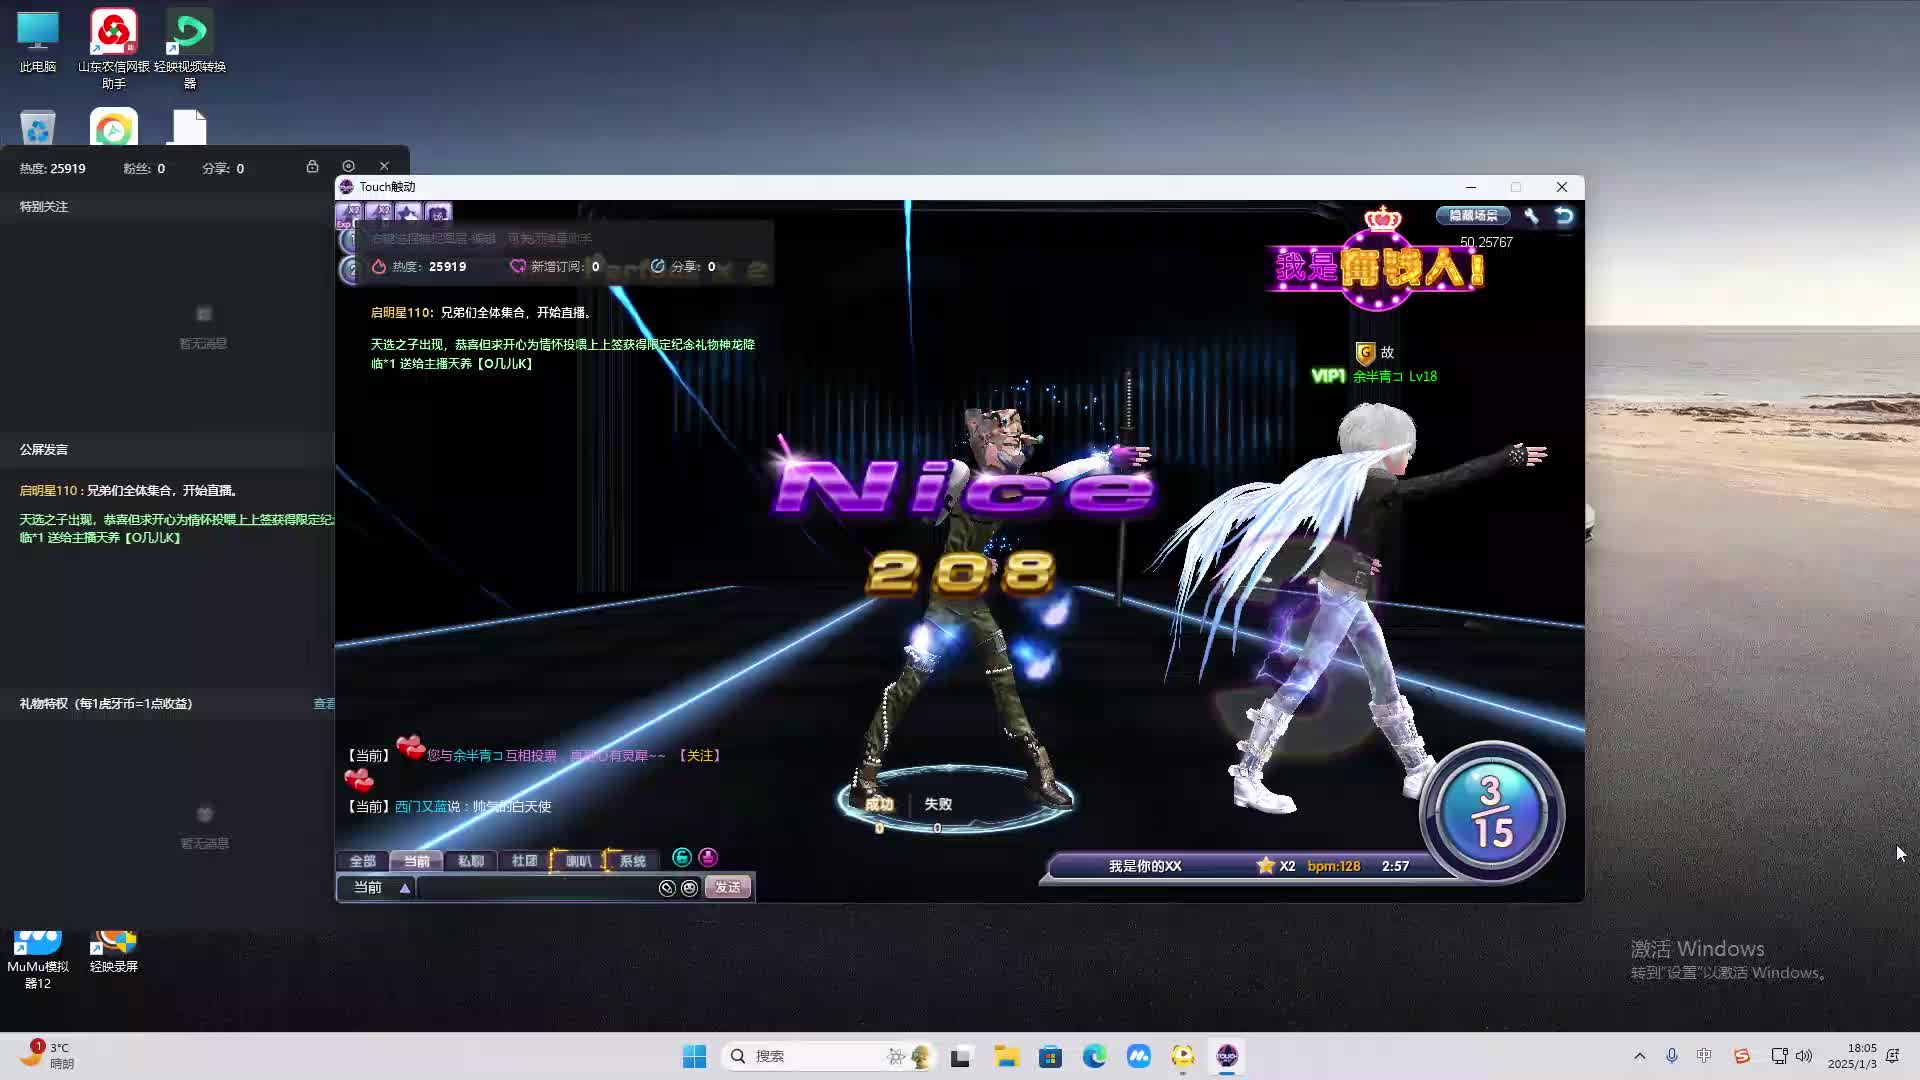The image size is (1920, 1080).
Task: Click the 查看 link beside 礼物特权
Action: point(324,704)
